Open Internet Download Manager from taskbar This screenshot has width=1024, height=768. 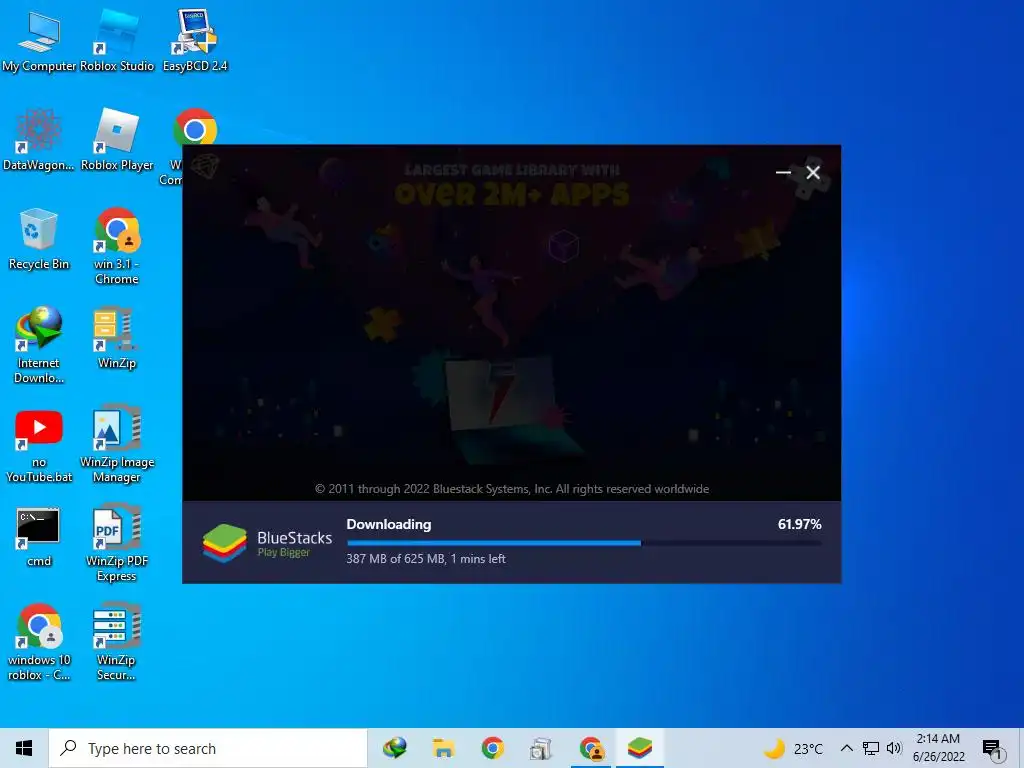pyautogui.click(x=394, y=748)
